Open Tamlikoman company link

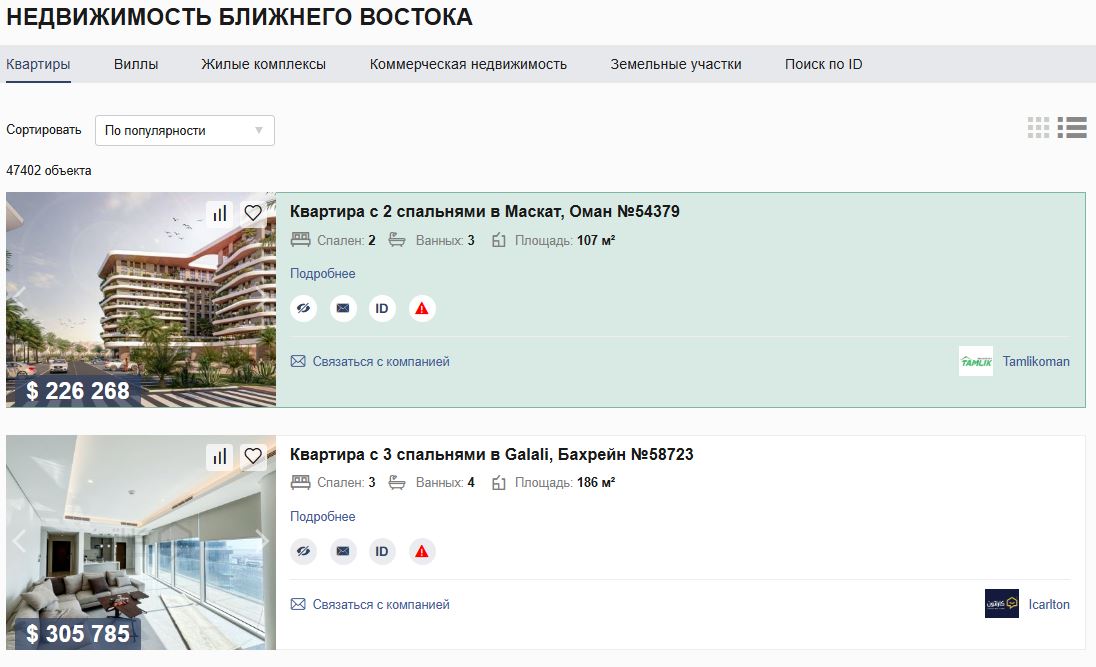[1036, 361]
